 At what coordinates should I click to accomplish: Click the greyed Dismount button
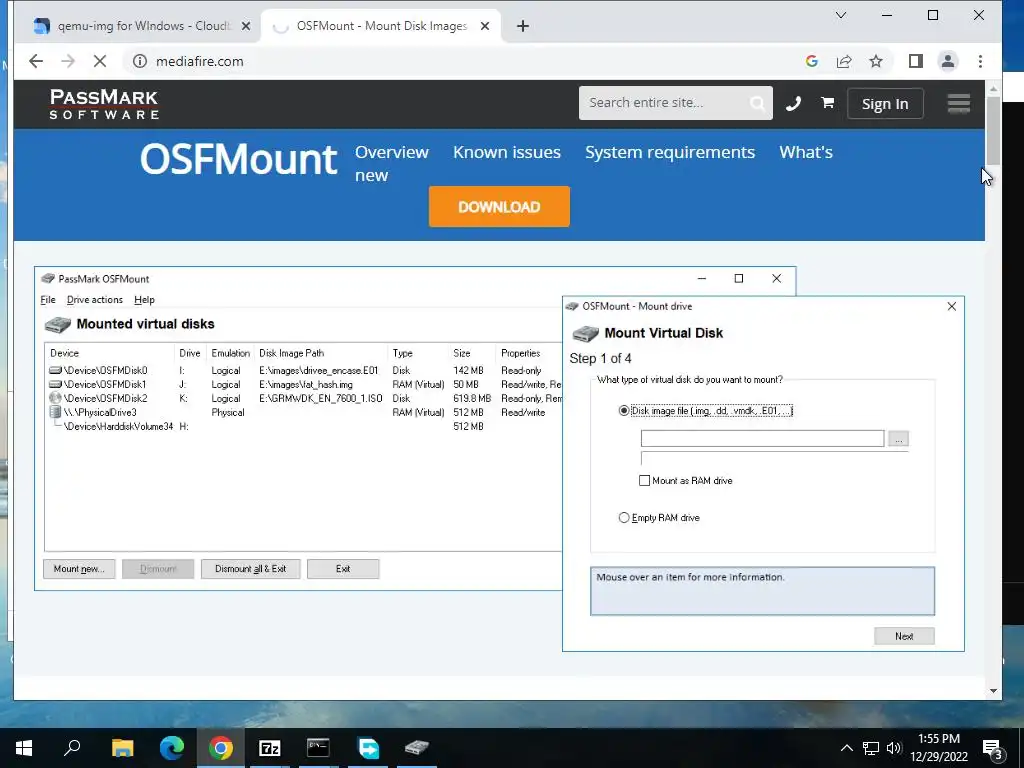pos(158,569)
